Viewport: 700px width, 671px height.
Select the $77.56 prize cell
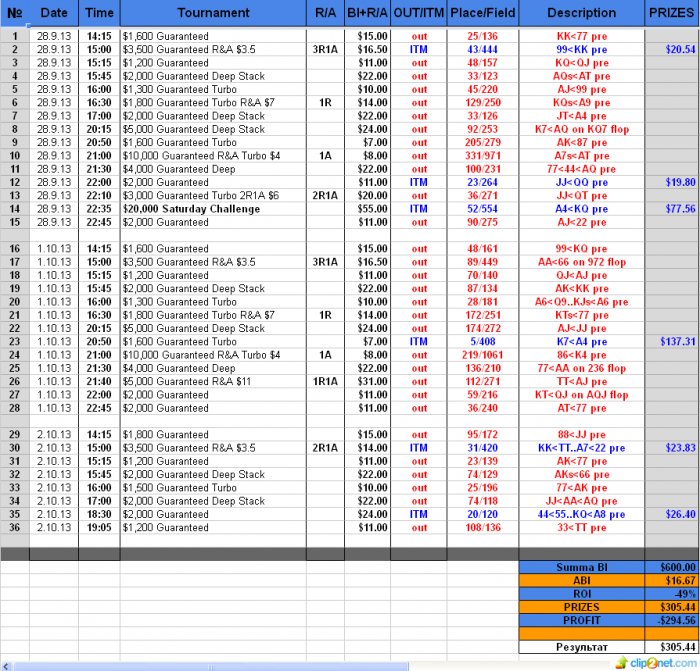[672, 209]
